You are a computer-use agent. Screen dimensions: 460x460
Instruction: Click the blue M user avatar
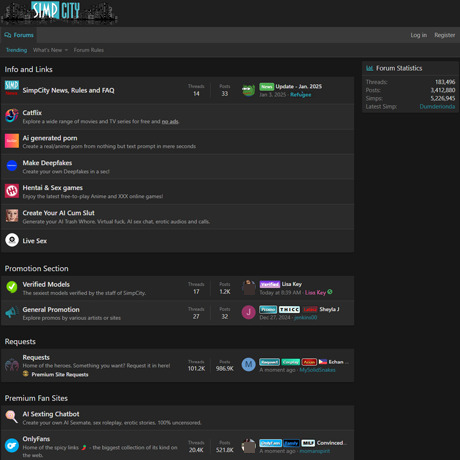pos(248,364)
